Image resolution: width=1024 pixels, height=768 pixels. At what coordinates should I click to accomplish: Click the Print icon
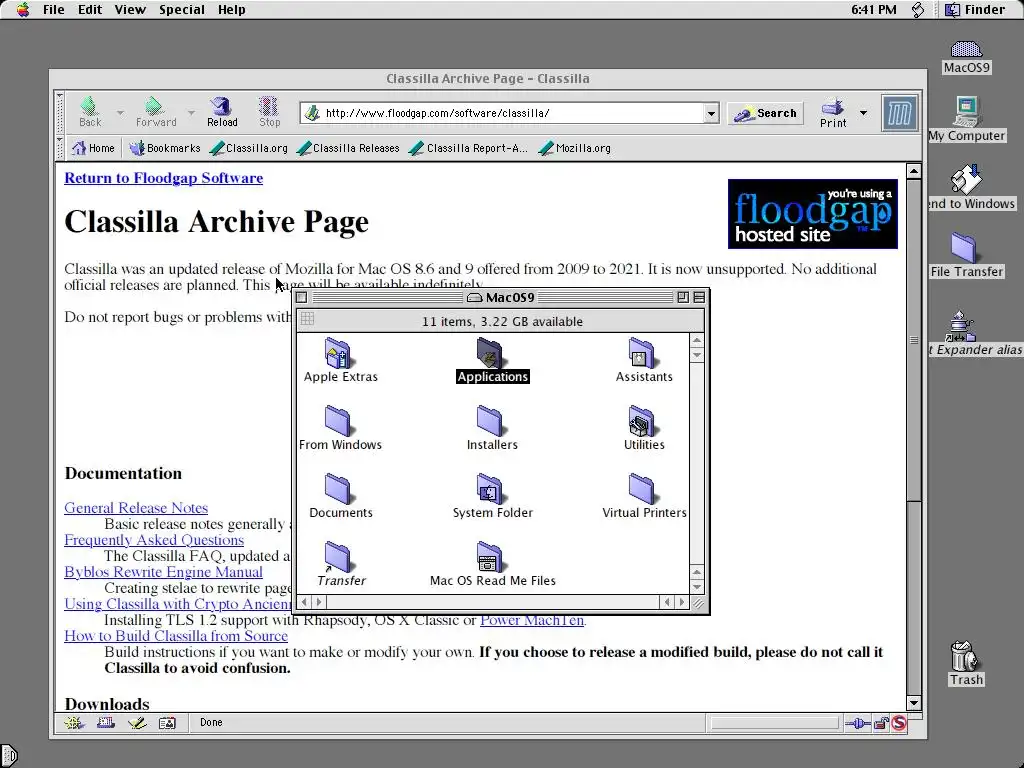click(833, 112)
